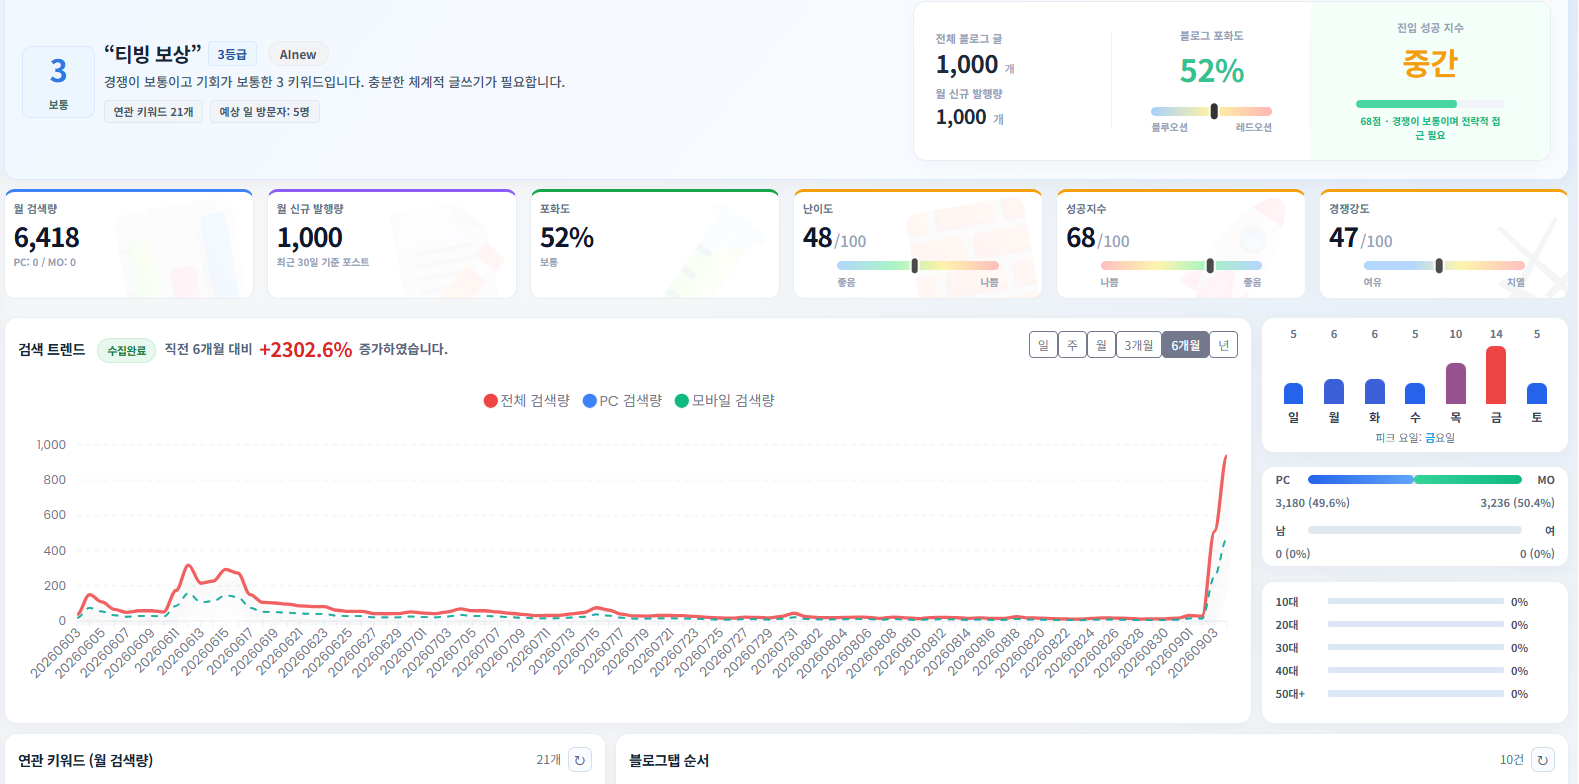Toggle 전체 검색량 legend series
This screenshot has width=1579, height=784.
coord(526,401)
